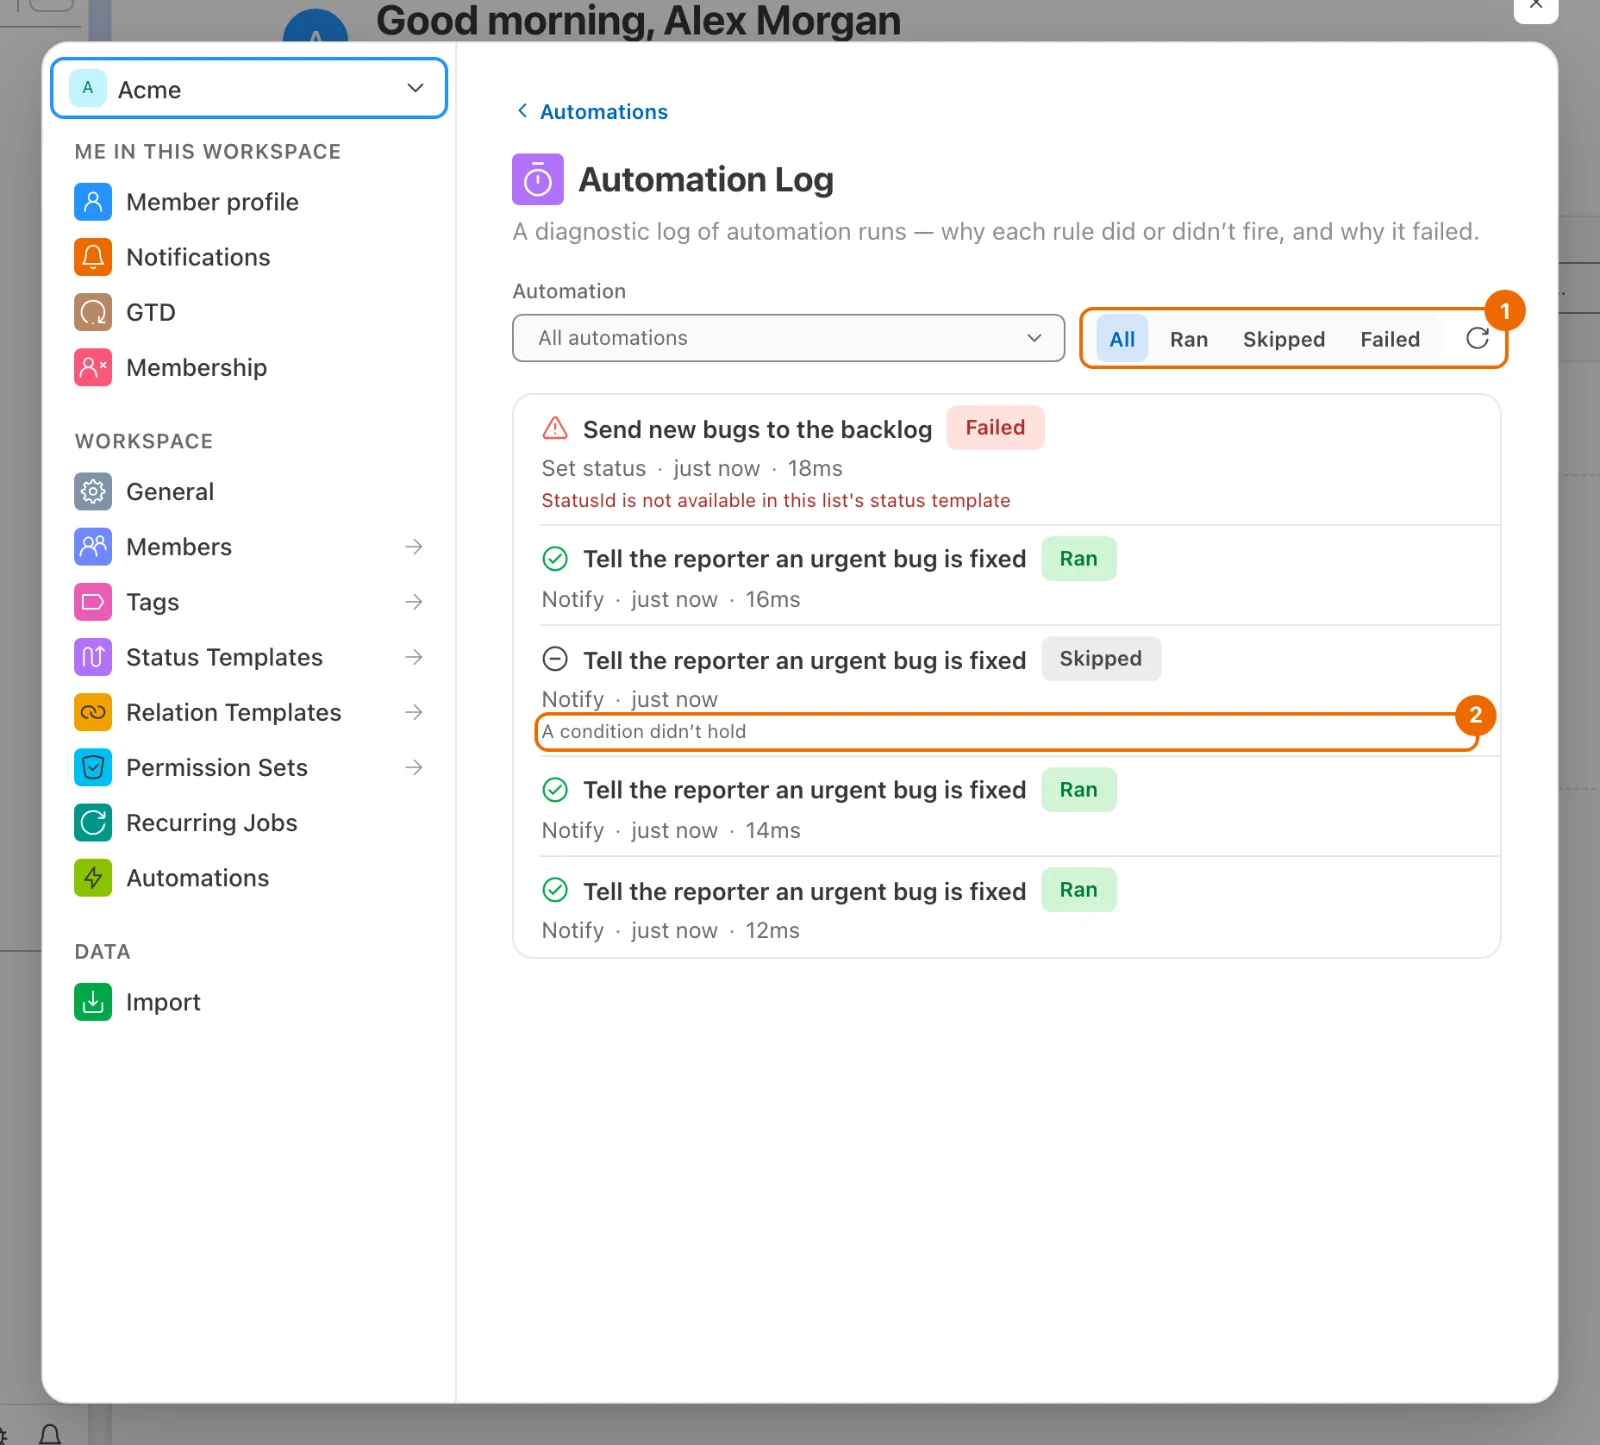Click the 12ms run's green check icon
The height and width of the screenshot is (1445, 1600).
click(555, 890)
